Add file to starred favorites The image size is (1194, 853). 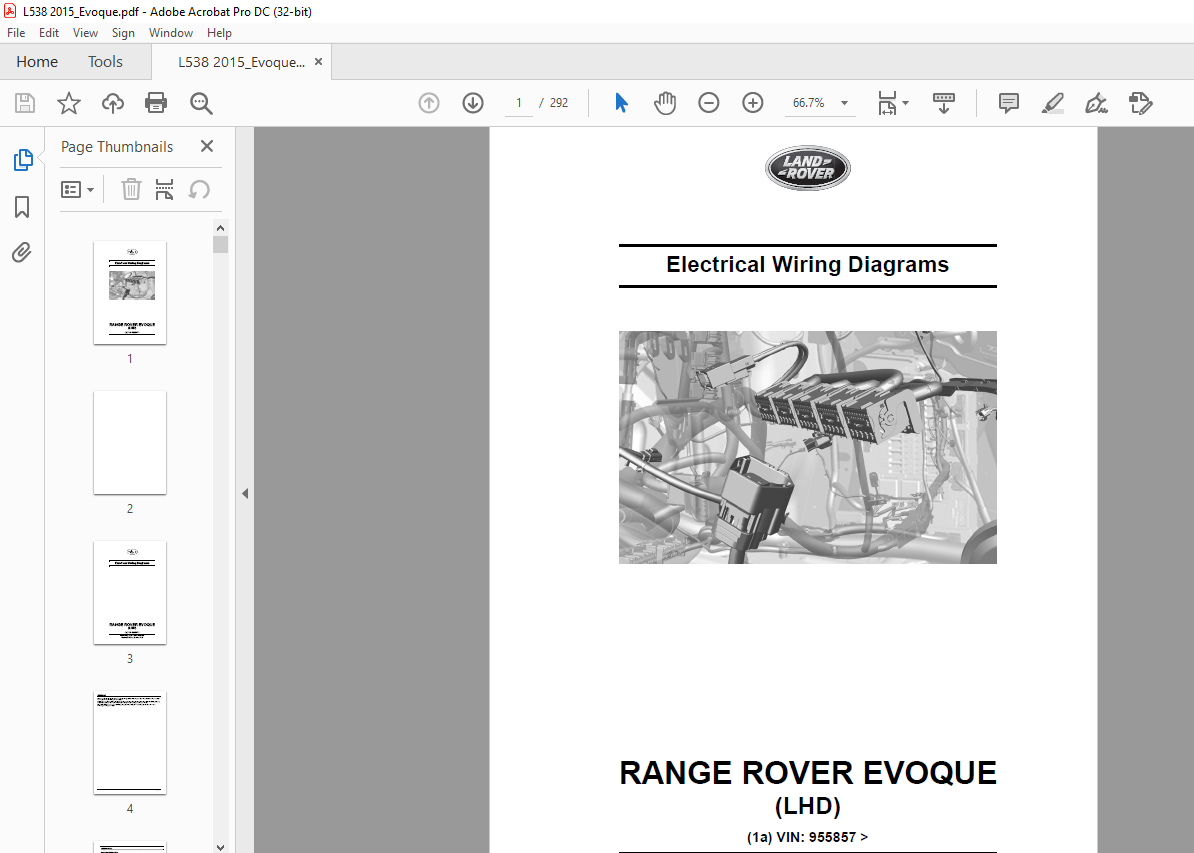click(69, 103)
